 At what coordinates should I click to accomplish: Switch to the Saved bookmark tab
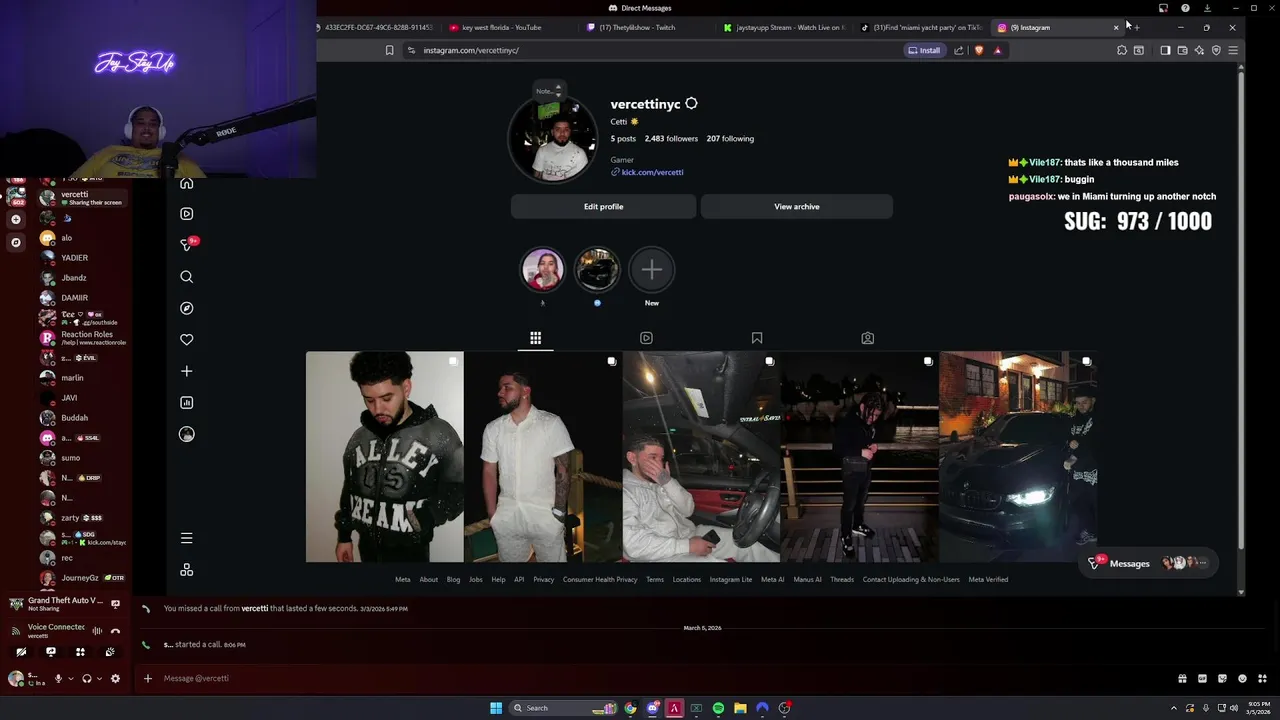tap(757, 338)
